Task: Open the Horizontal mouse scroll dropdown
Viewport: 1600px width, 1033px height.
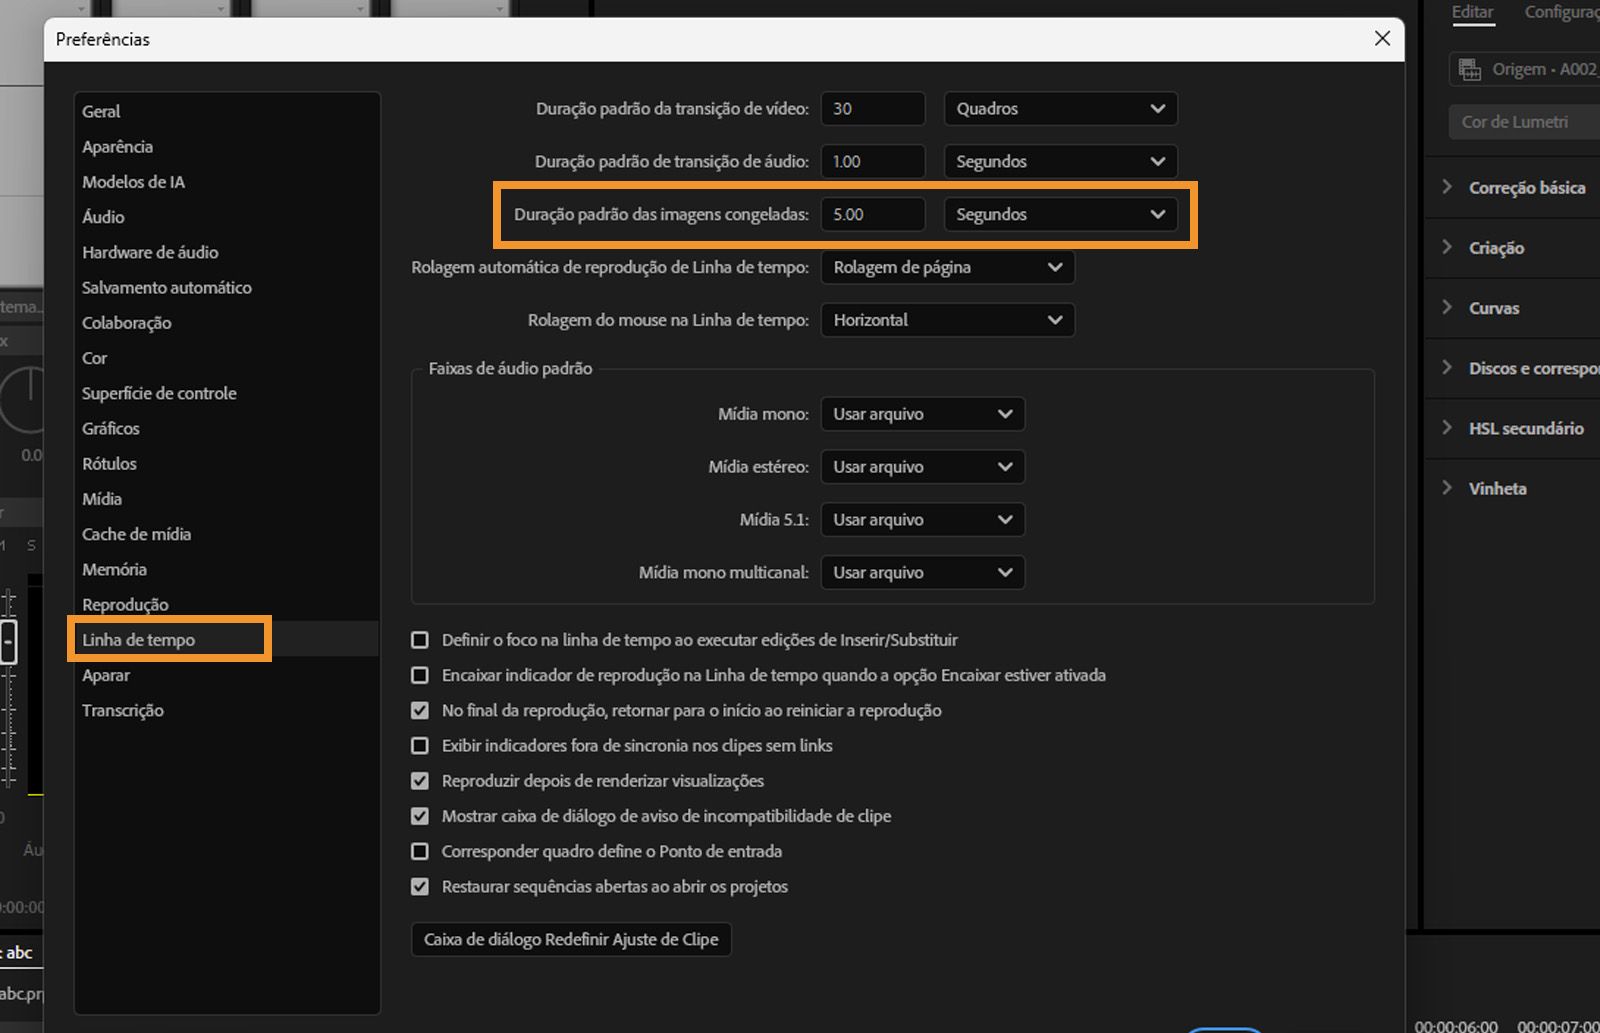Action: click(946, 320)
